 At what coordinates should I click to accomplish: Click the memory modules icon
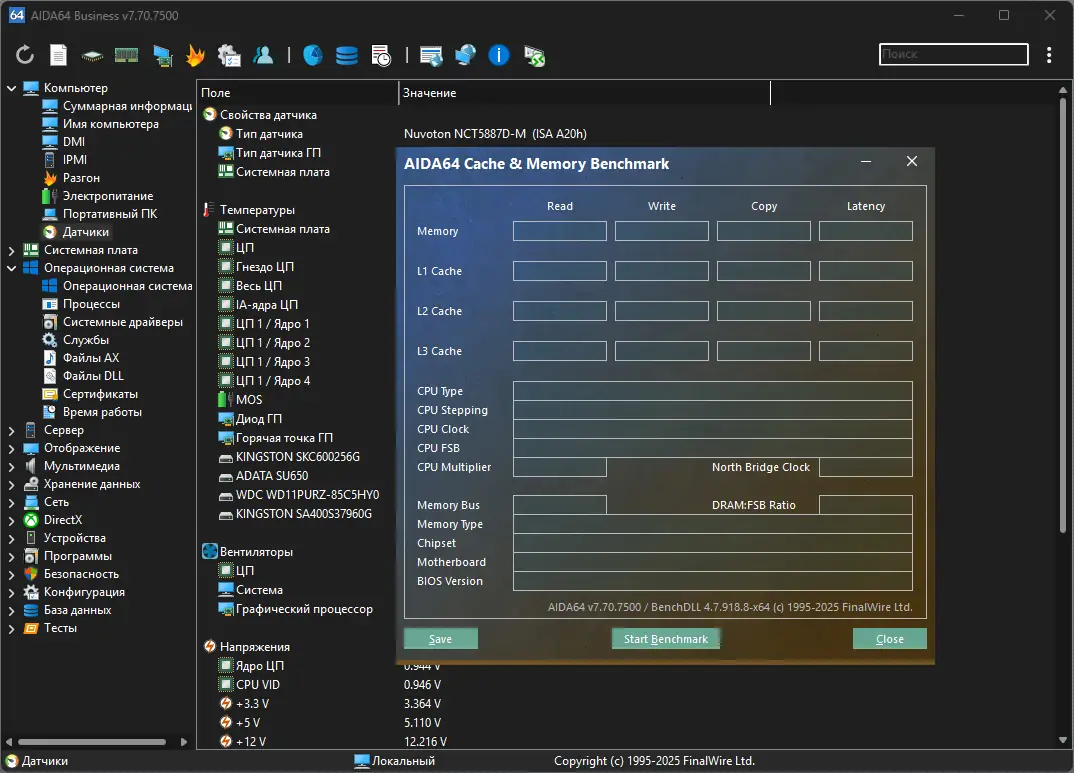click(x=126, y=55)
